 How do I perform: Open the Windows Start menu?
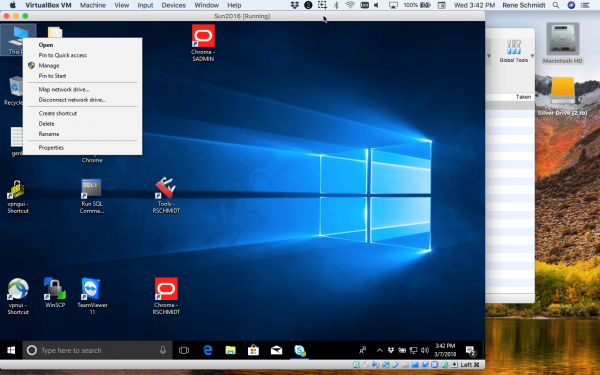point(11,350)
